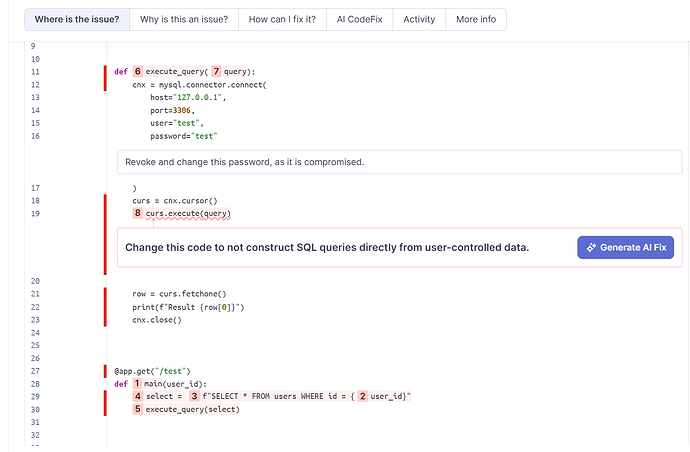The height and width of the screenshot is (452, 690).
Task: Open the Activity tab
Action: coord(419,20)
